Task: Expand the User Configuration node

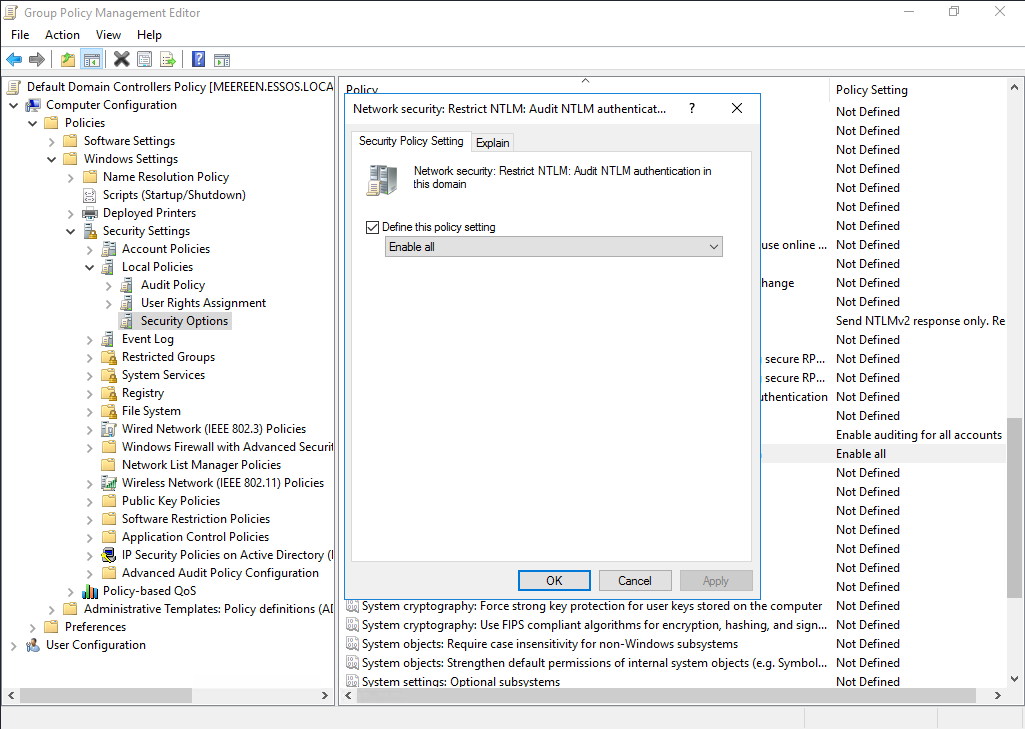Action: point(14,645)
